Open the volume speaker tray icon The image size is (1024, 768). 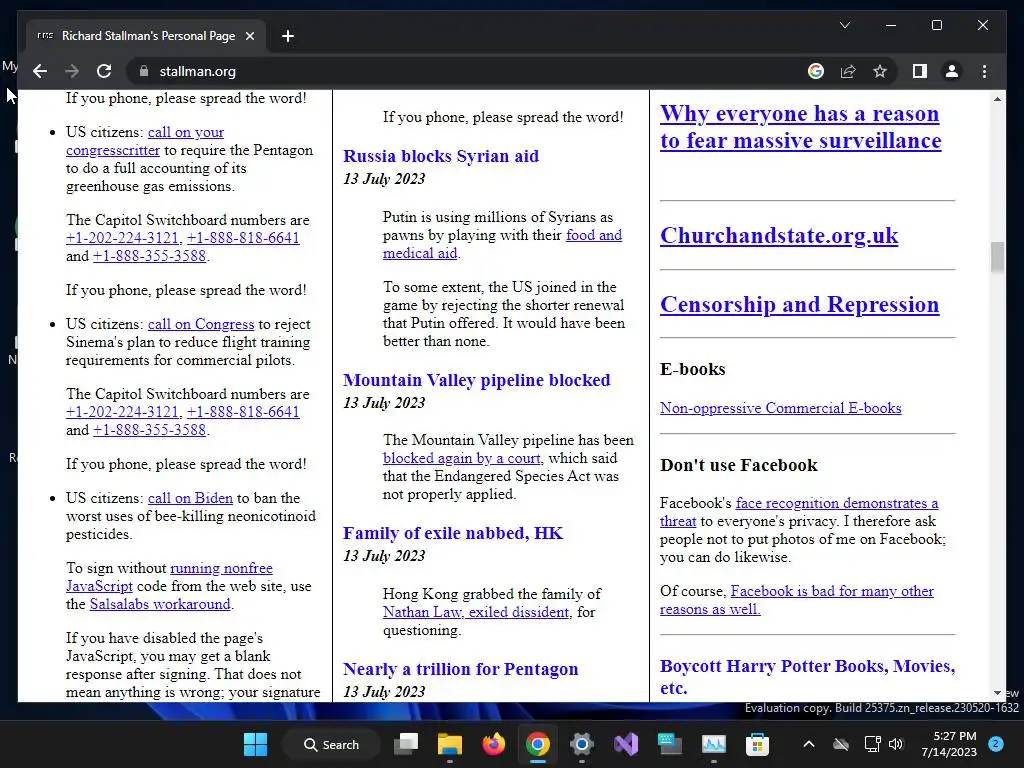[896, 744]
